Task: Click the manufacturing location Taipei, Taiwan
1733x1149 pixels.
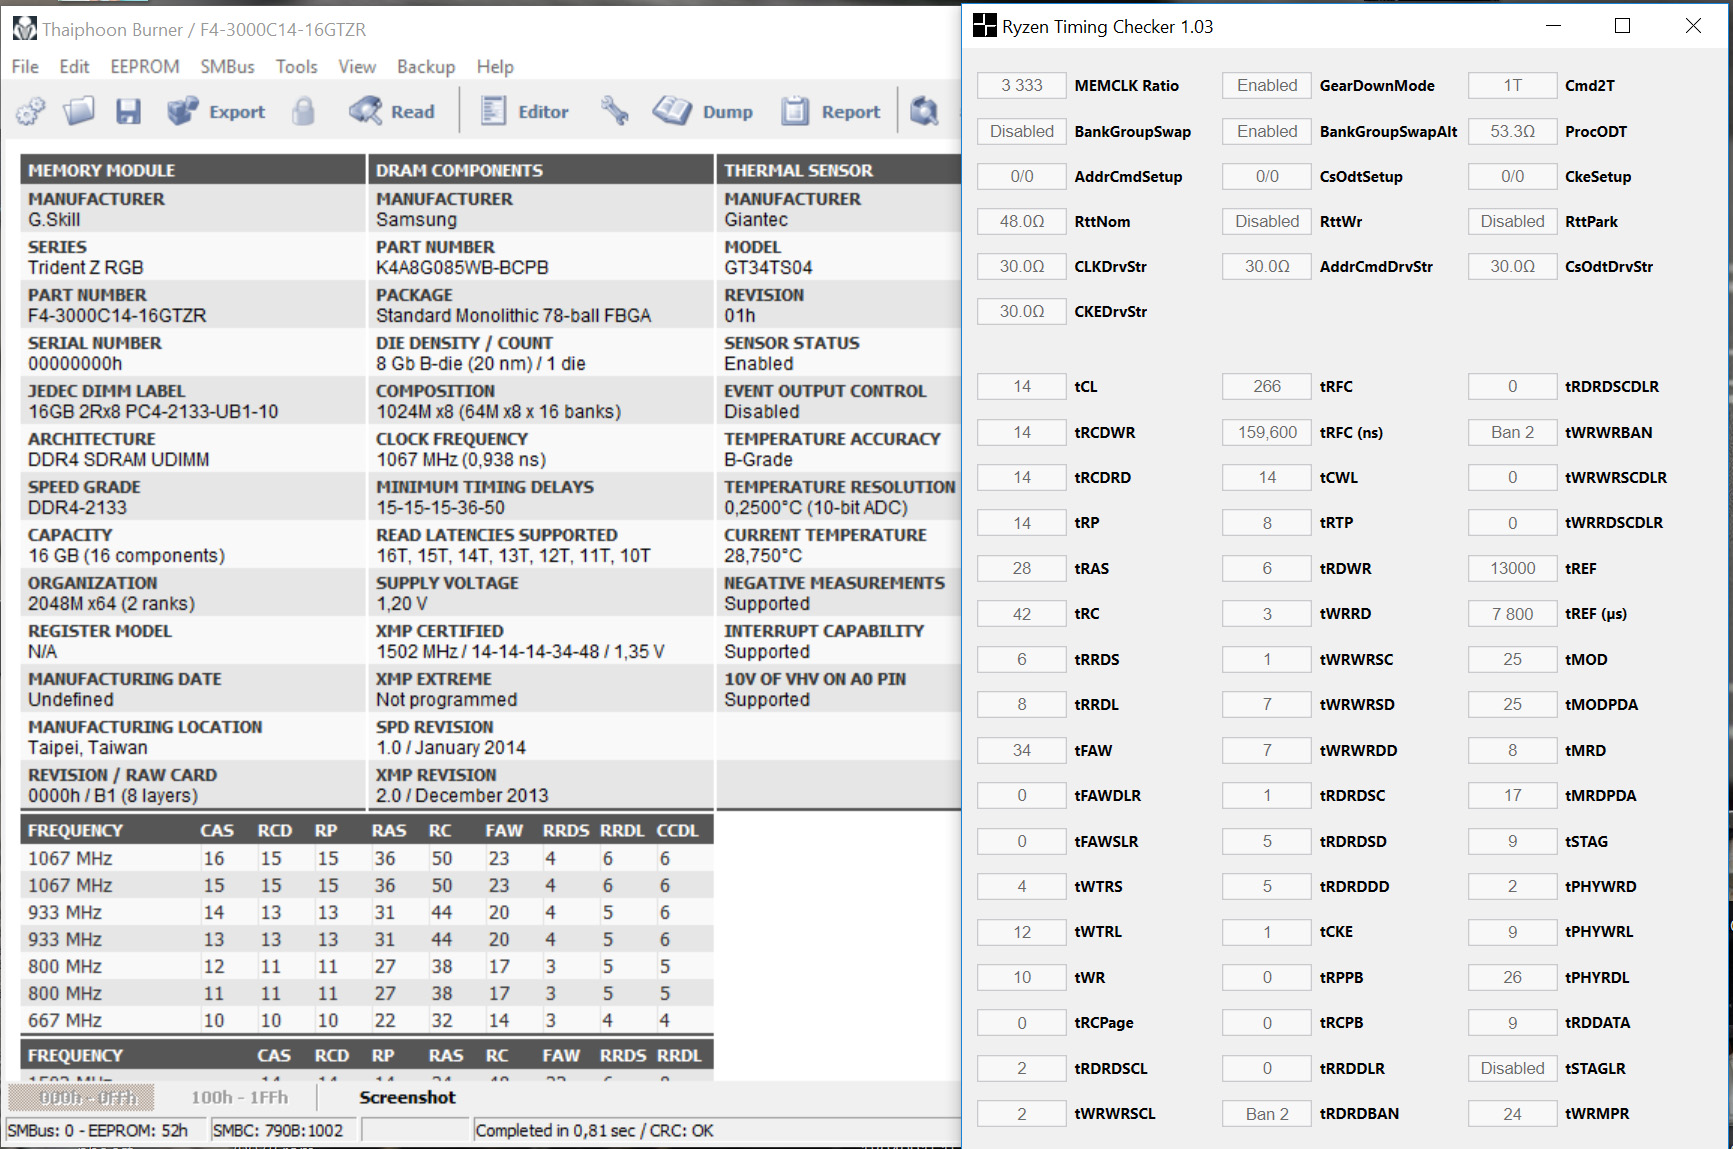Action: click(x=88, y=748)
